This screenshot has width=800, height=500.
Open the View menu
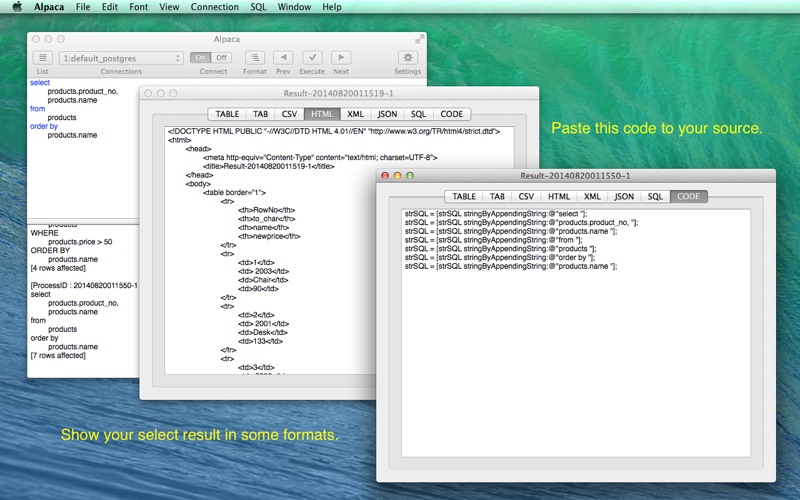pos(169,7)
